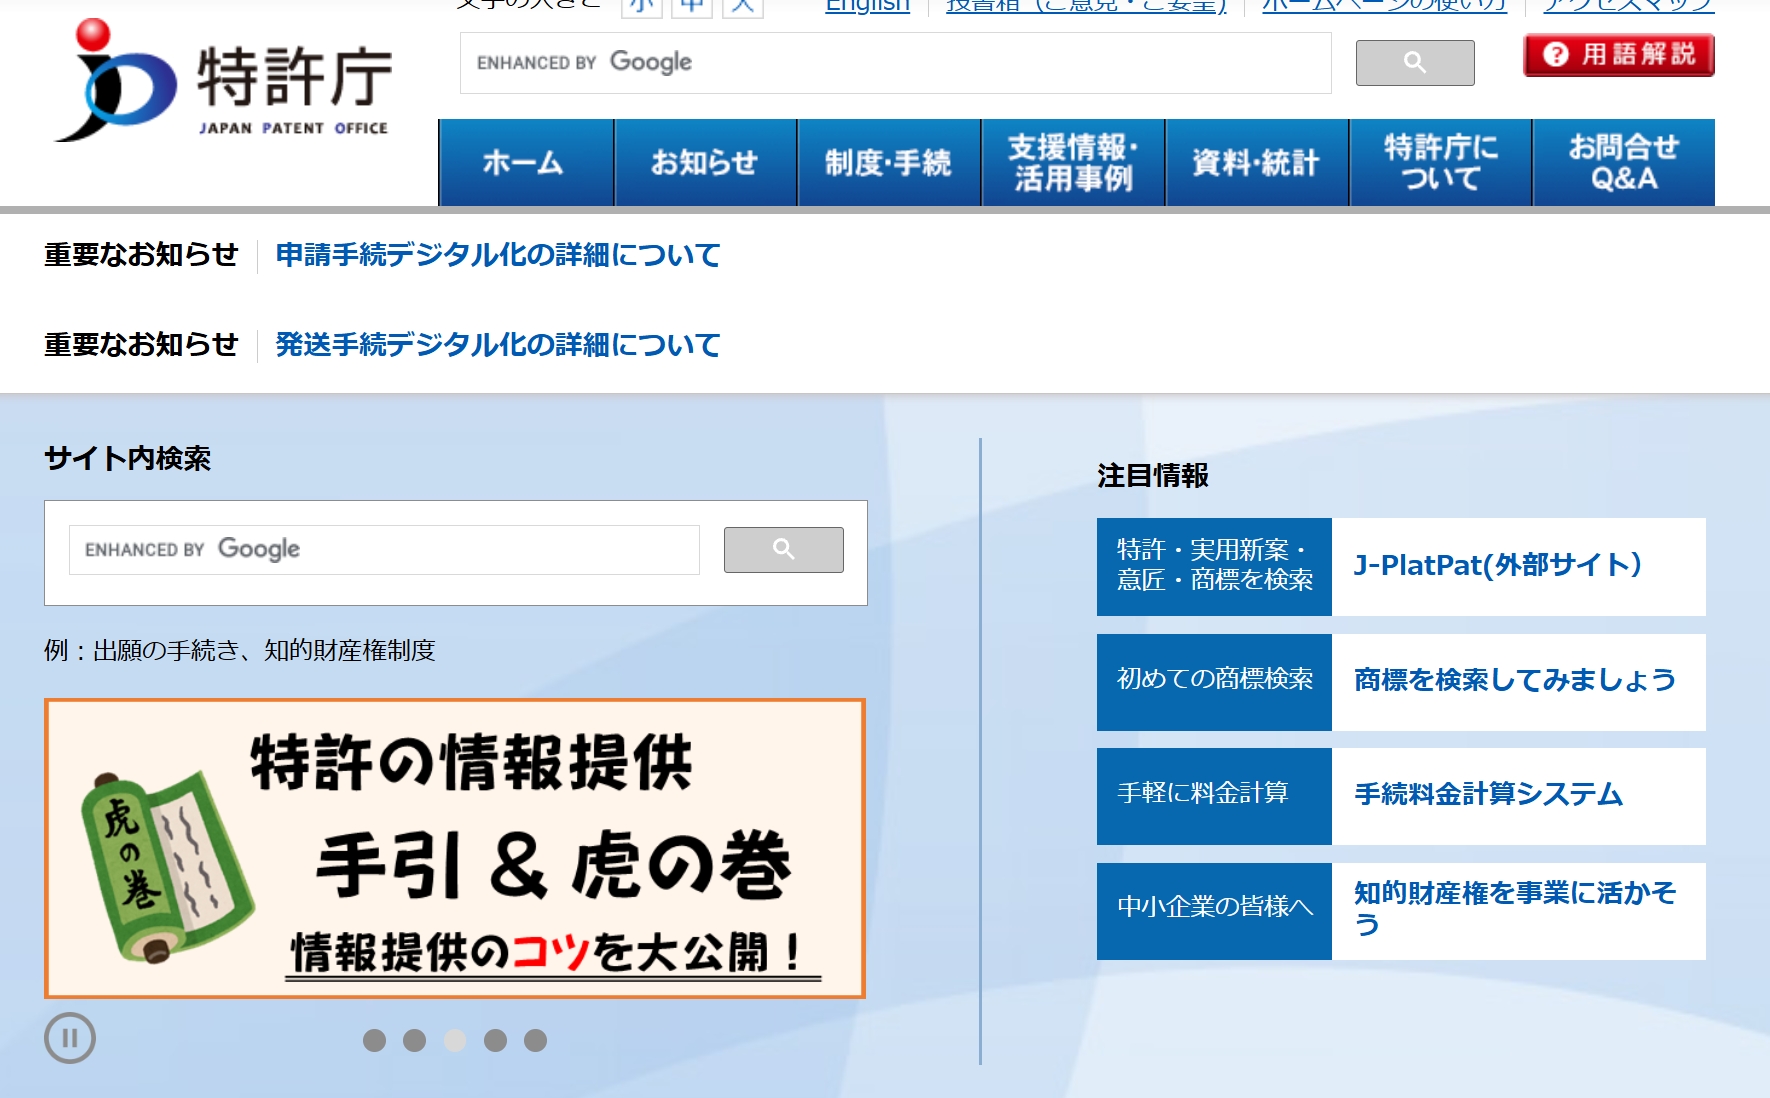Open 申請手続デジタル化の詳細について link
This screenshot has width=1770, height=1098.
point(497,256)
